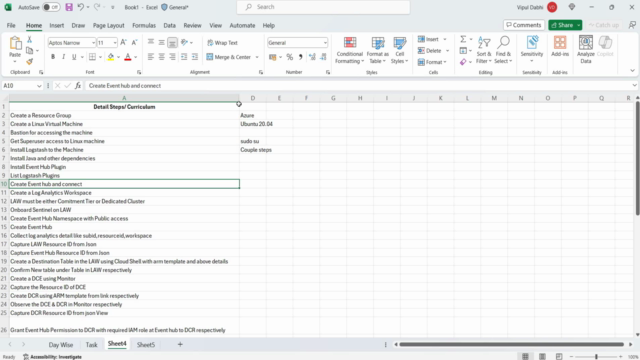Adjust the zoom slider
640x360 pixels.
tap(596, 357)
